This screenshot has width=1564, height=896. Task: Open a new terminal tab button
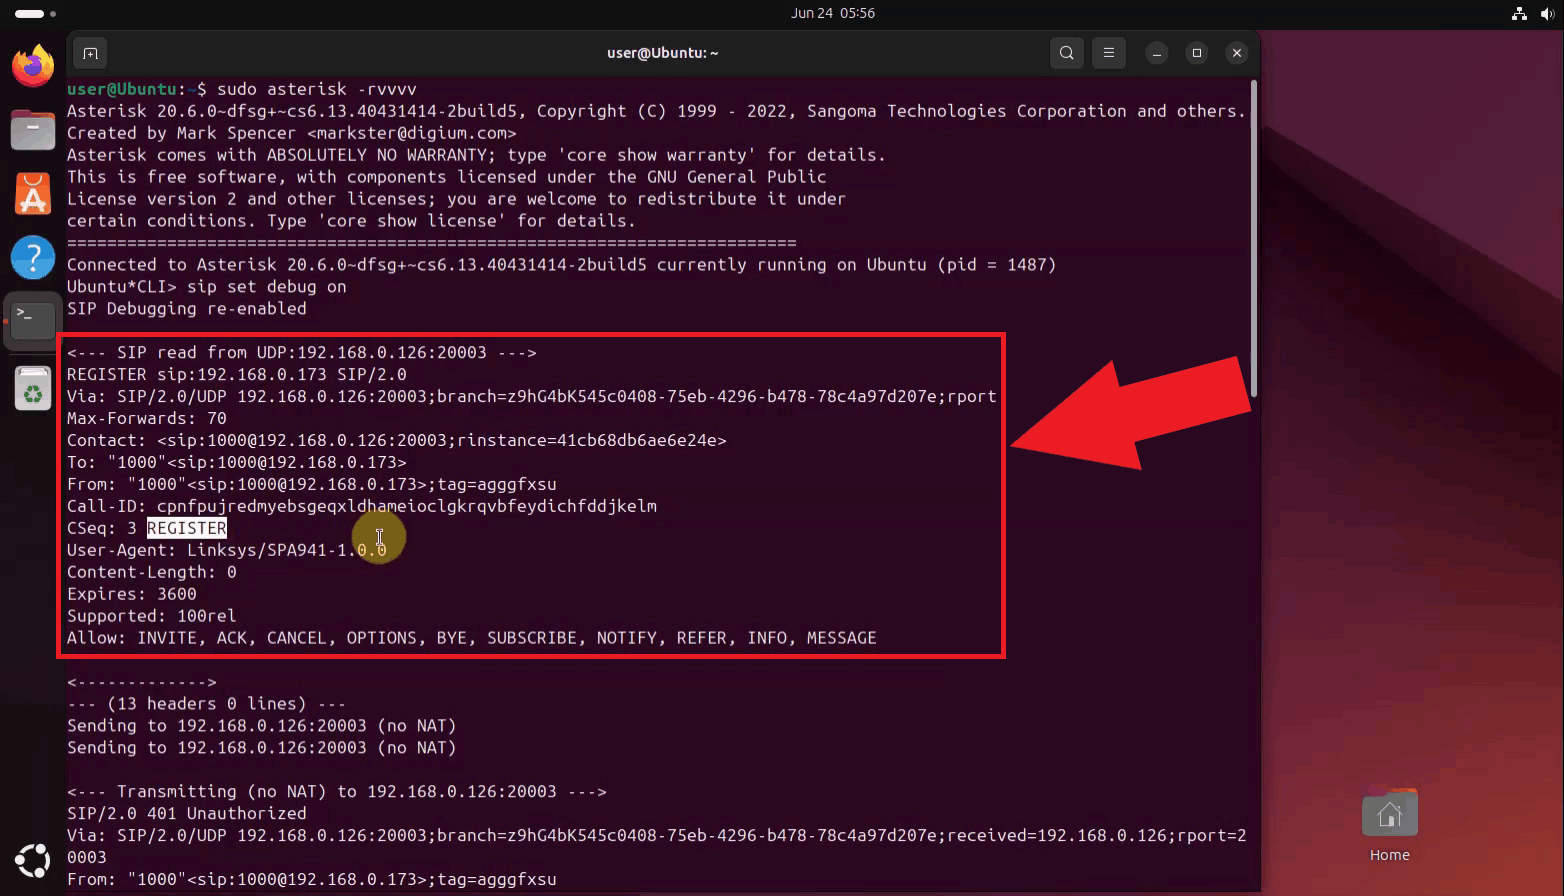point(90,53)
